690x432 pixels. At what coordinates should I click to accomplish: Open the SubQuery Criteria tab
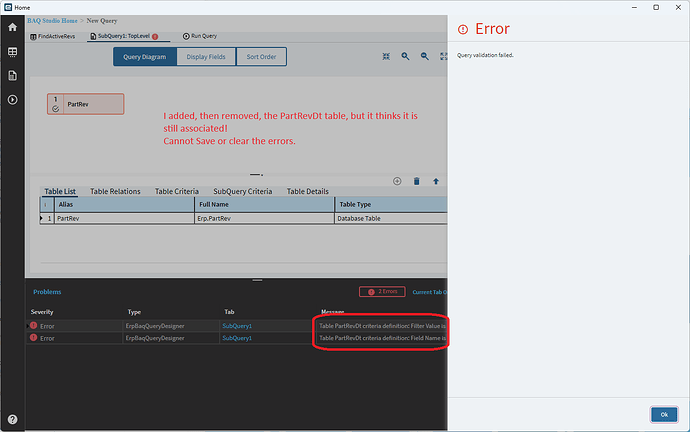point(242,191)
